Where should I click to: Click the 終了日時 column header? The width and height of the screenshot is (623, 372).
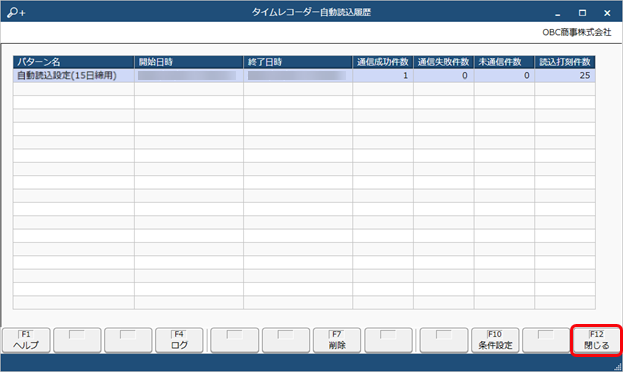pos(298,62)
